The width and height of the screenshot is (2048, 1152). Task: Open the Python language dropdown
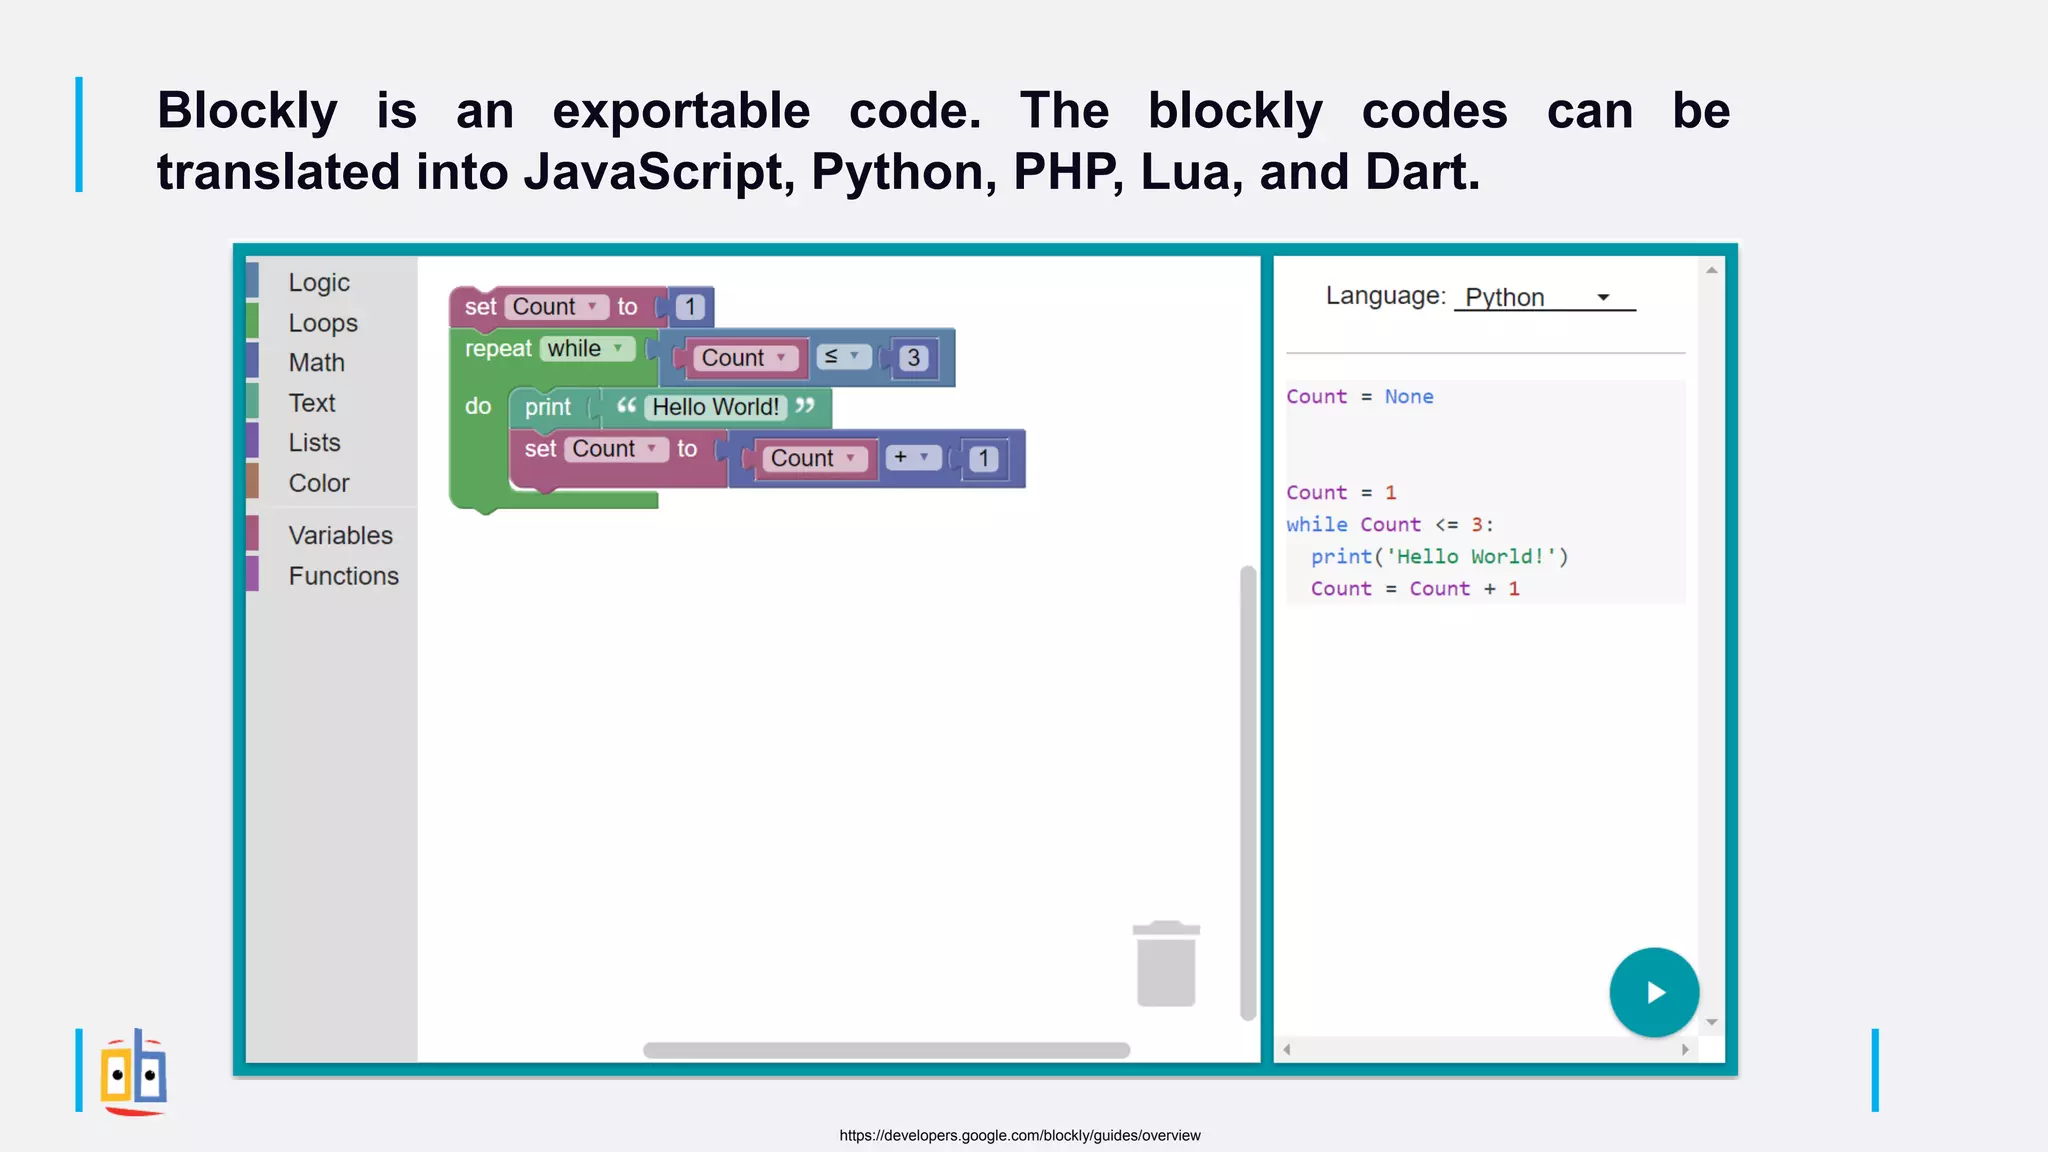[1545, 297]
